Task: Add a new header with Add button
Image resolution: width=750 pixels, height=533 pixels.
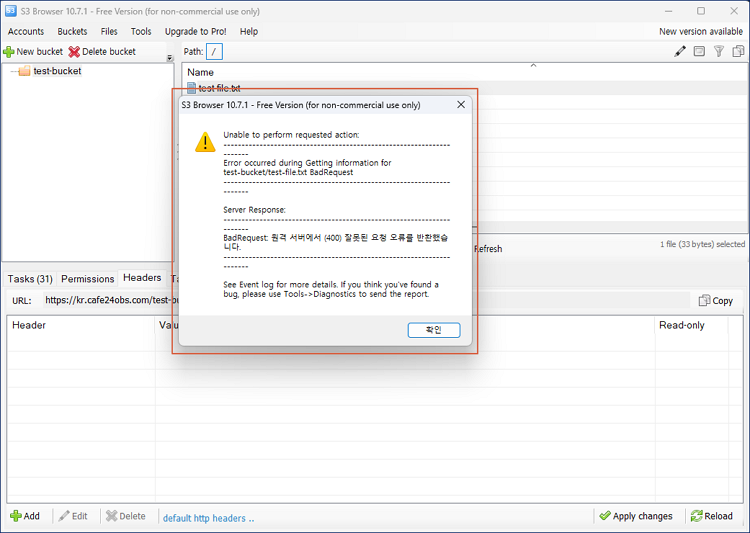Action: coord(25,516)
